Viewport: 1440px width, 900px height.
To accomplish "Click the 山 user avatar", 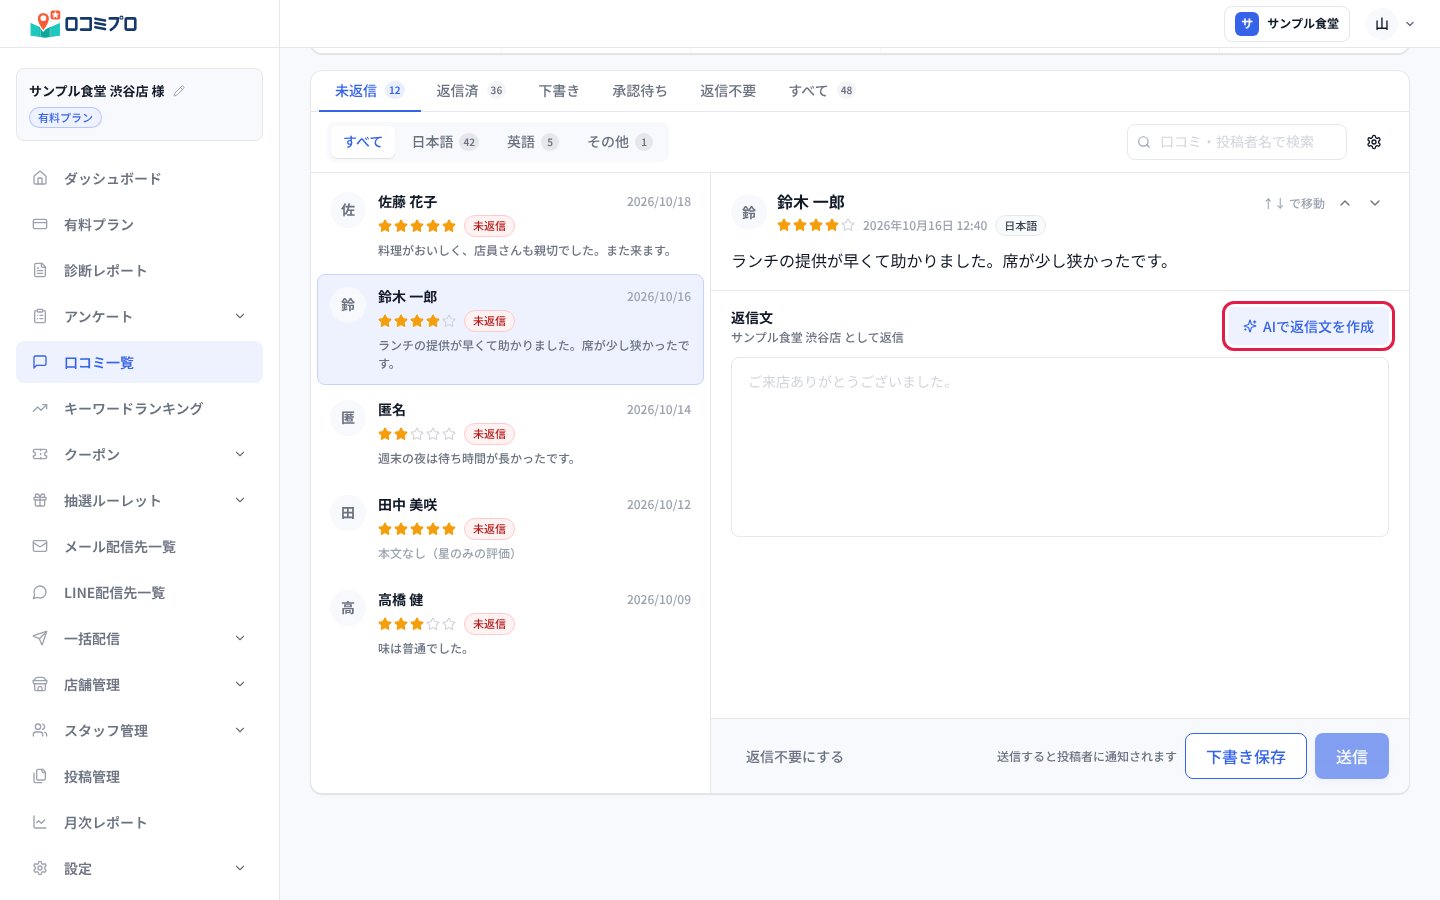I will (x=1382, y=24).
